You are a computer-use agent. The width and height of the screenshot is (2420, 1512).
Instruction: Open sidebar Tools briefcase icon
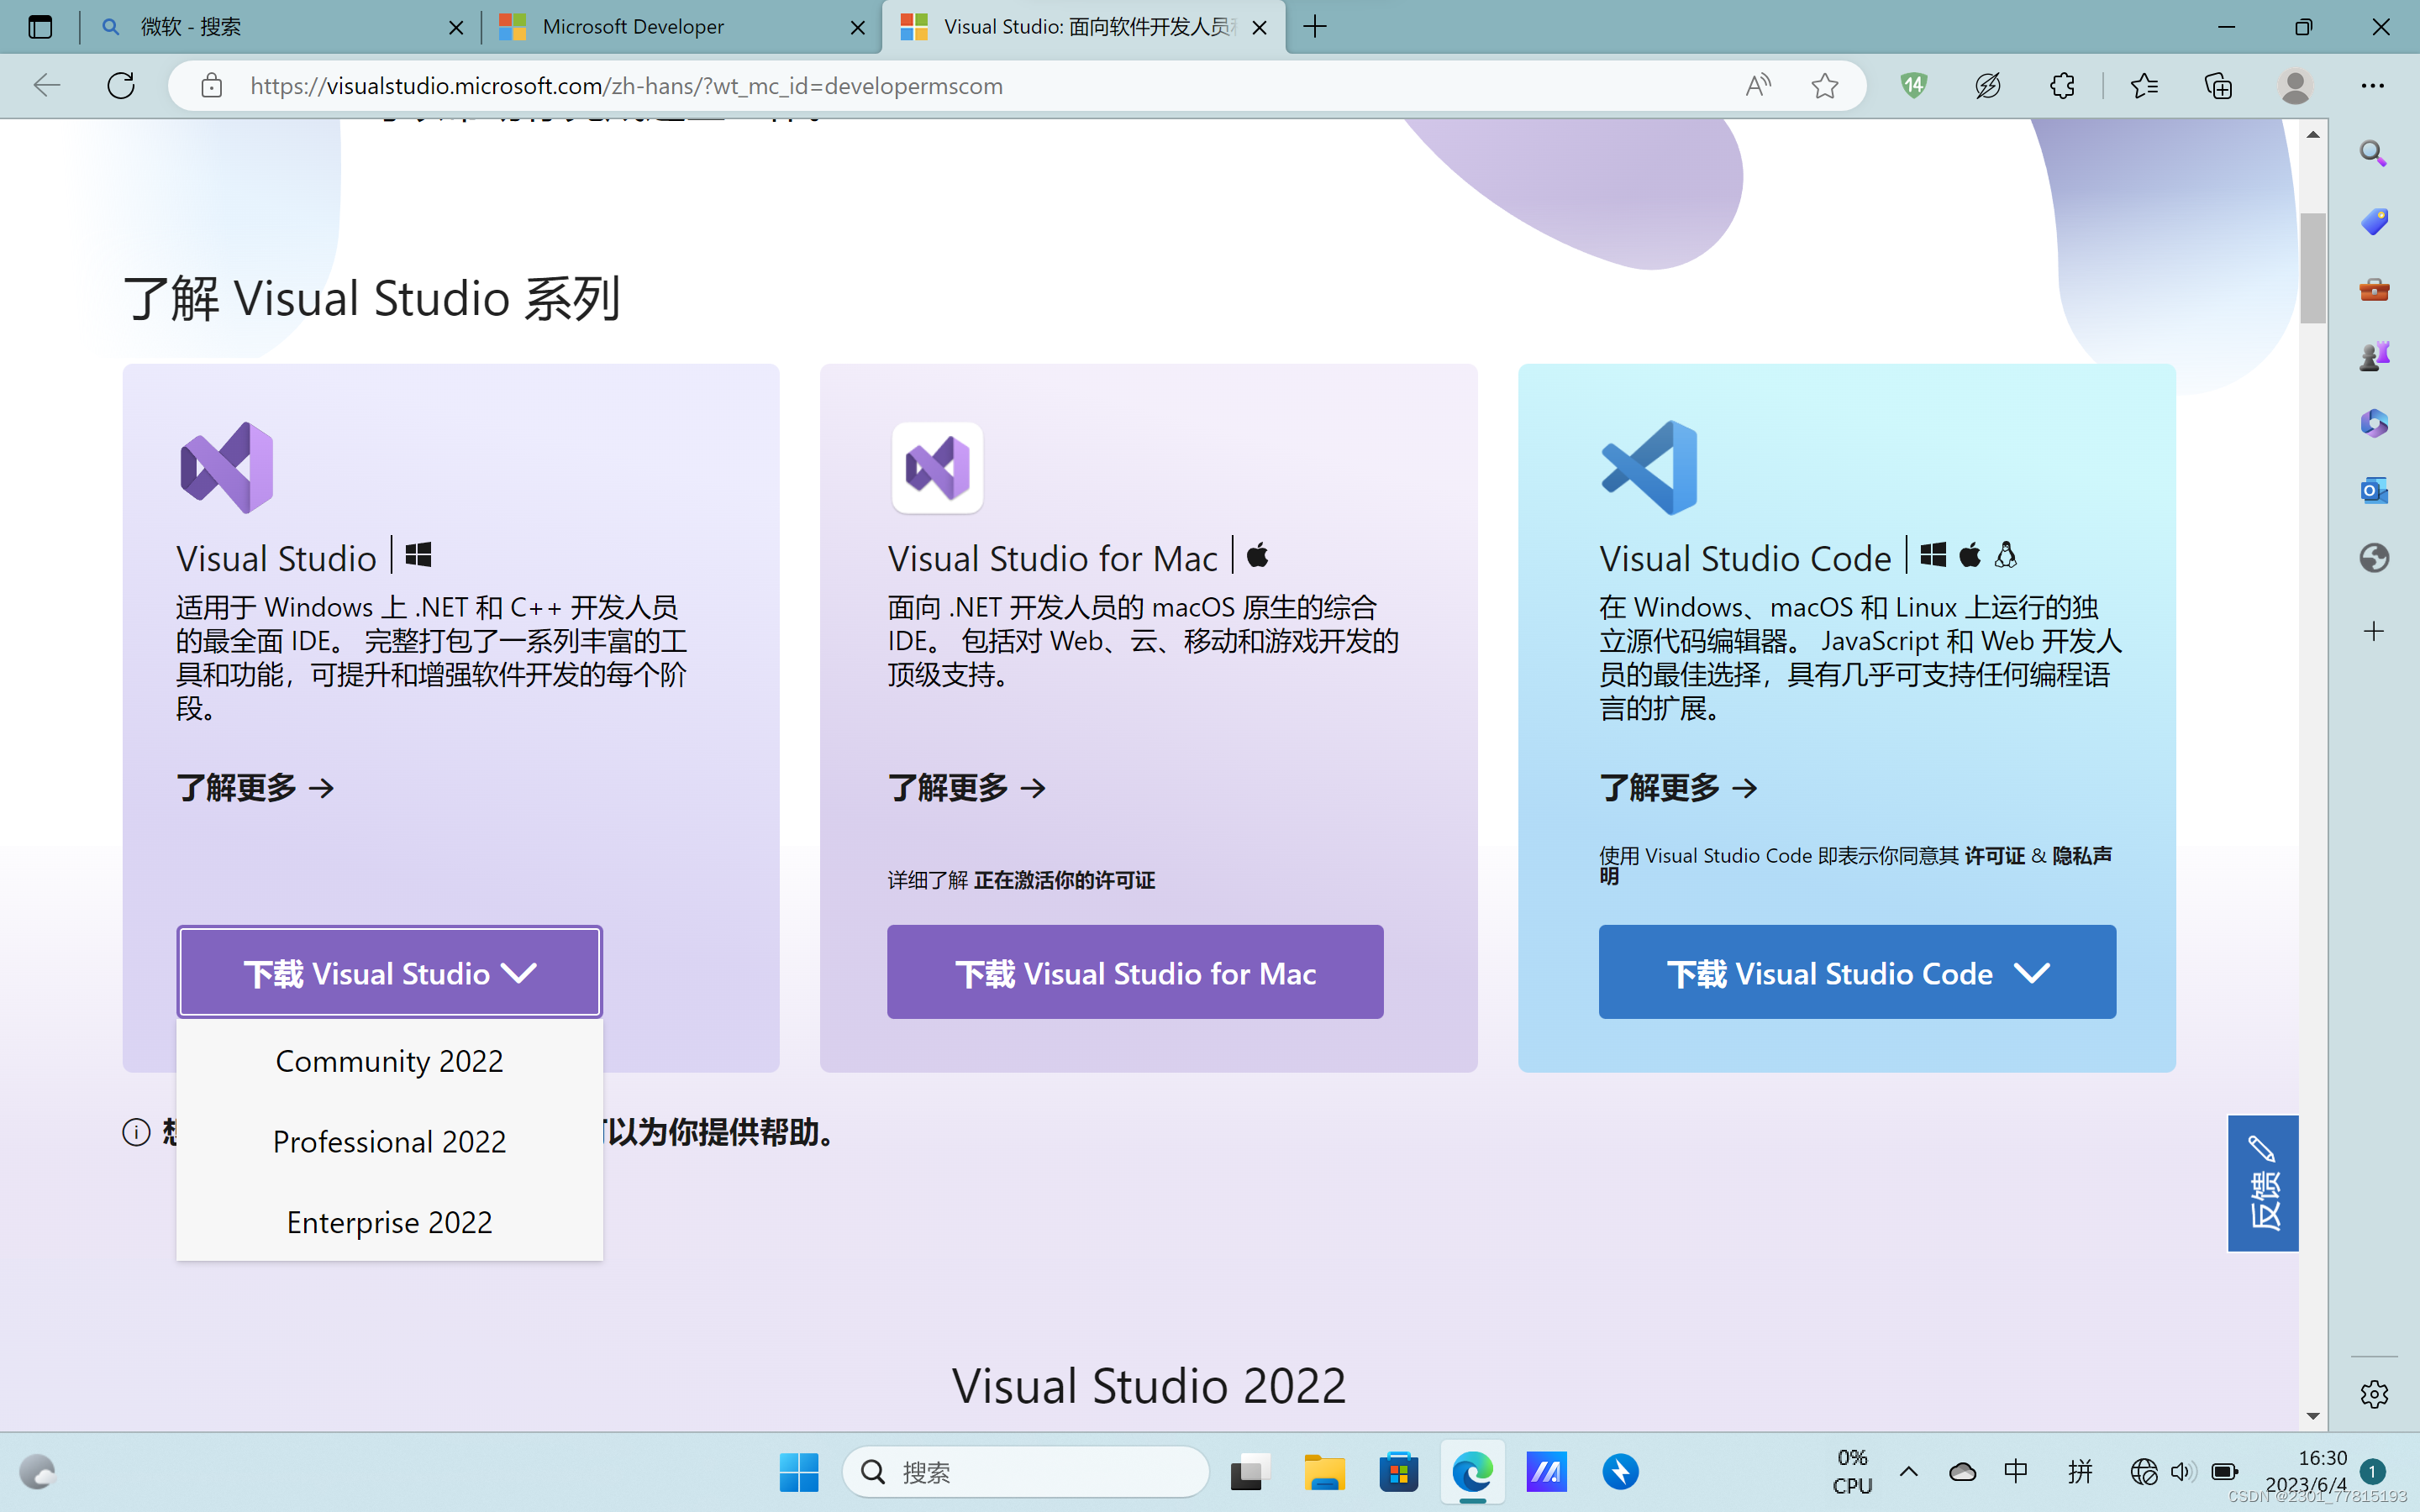coord(2374,290)
